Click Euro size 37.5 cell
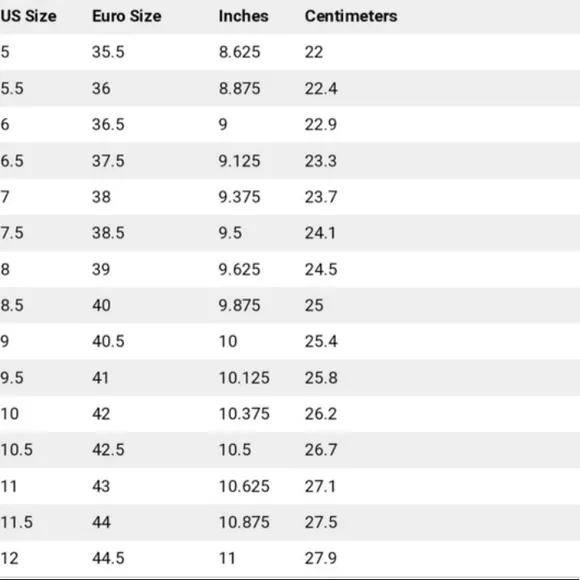The image size is (580, 580). (x=108, y=161)
